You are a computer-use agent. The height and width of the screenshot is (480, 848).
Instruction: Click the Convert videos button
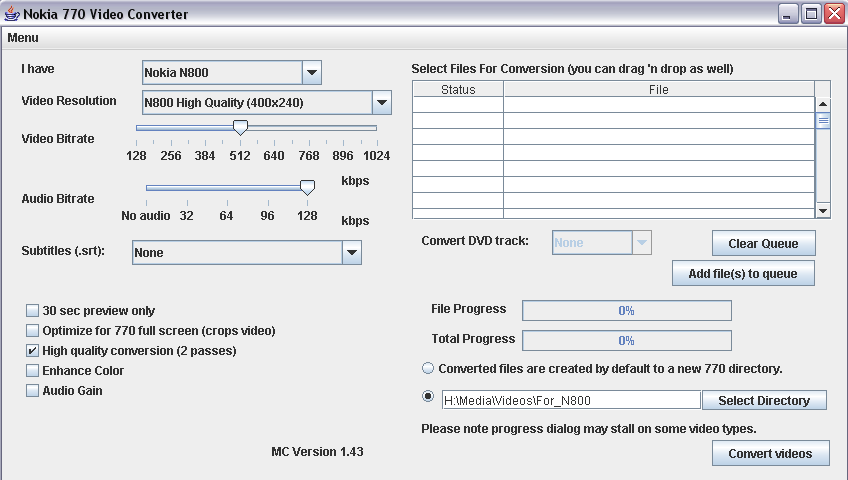pyautogui.click(x=770, y=454)
